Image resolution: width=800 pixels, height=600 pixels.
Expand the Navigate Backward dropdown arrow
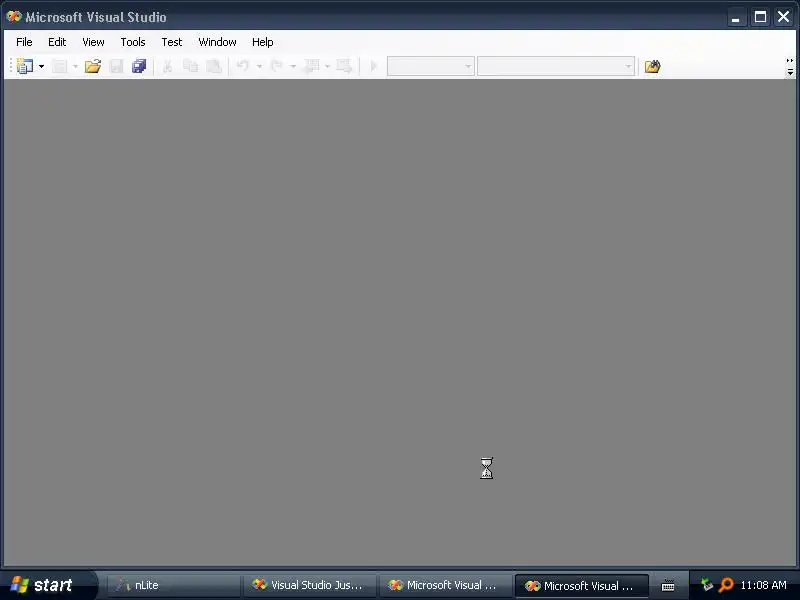(328, 66)
